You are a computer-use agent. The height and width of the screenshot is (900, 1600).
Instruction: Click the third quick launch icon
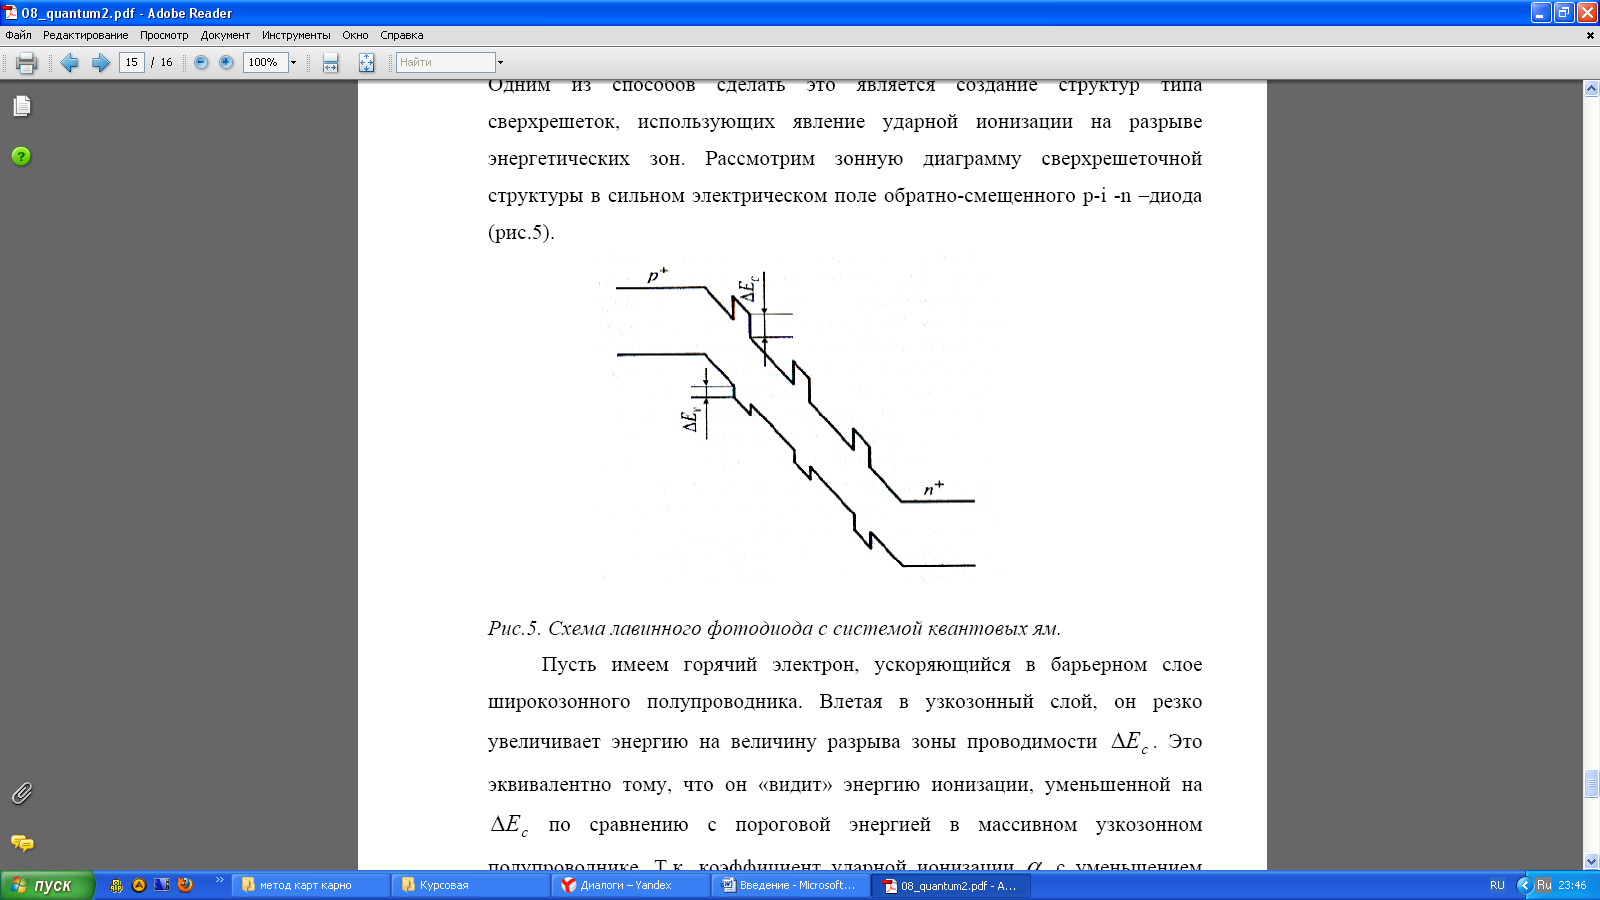pyautogui.click(x=162, y=885)
